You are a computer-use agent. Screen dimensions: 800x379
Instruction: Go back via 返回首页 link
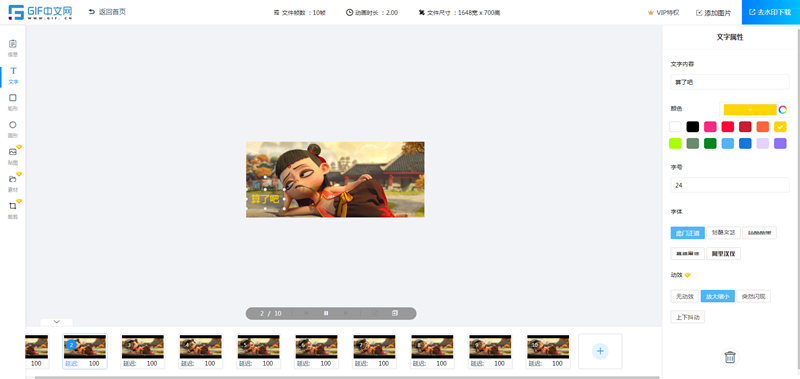(107, 12)
